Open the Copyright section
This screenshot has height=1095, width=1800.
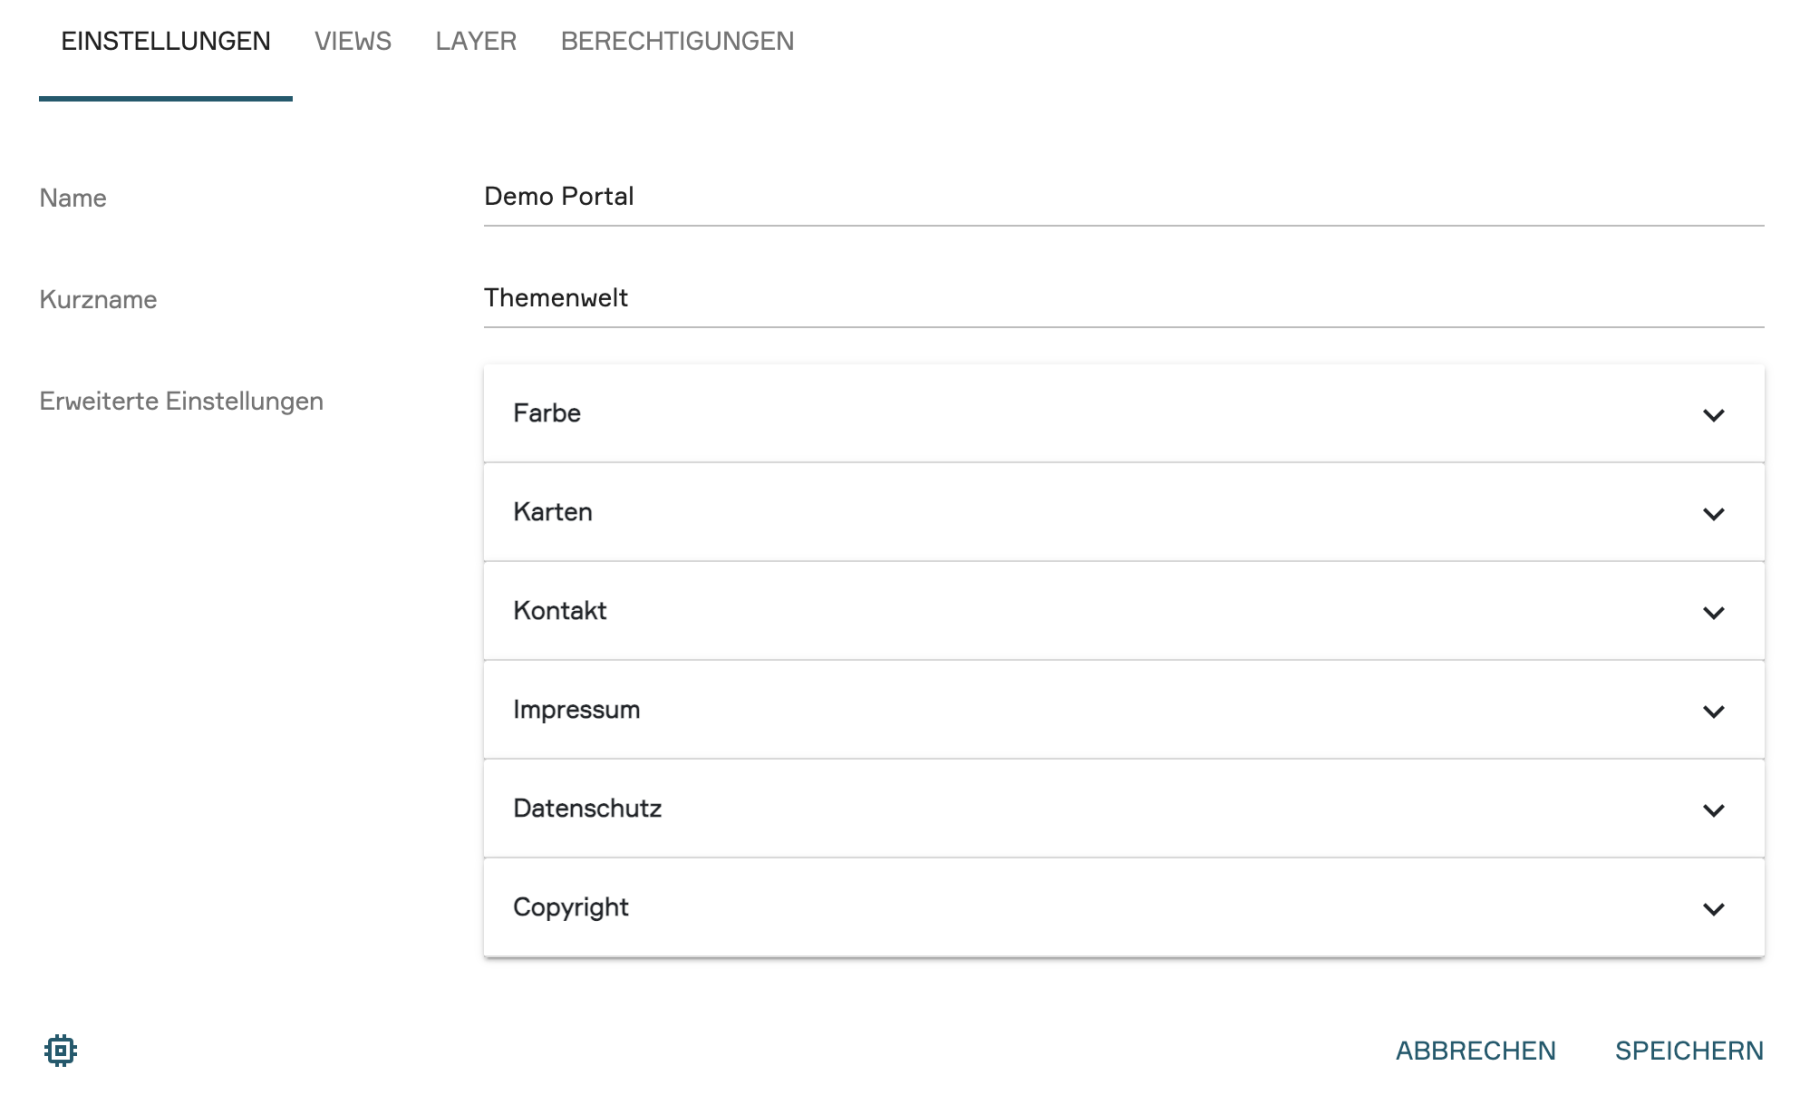coord(1000,907)
